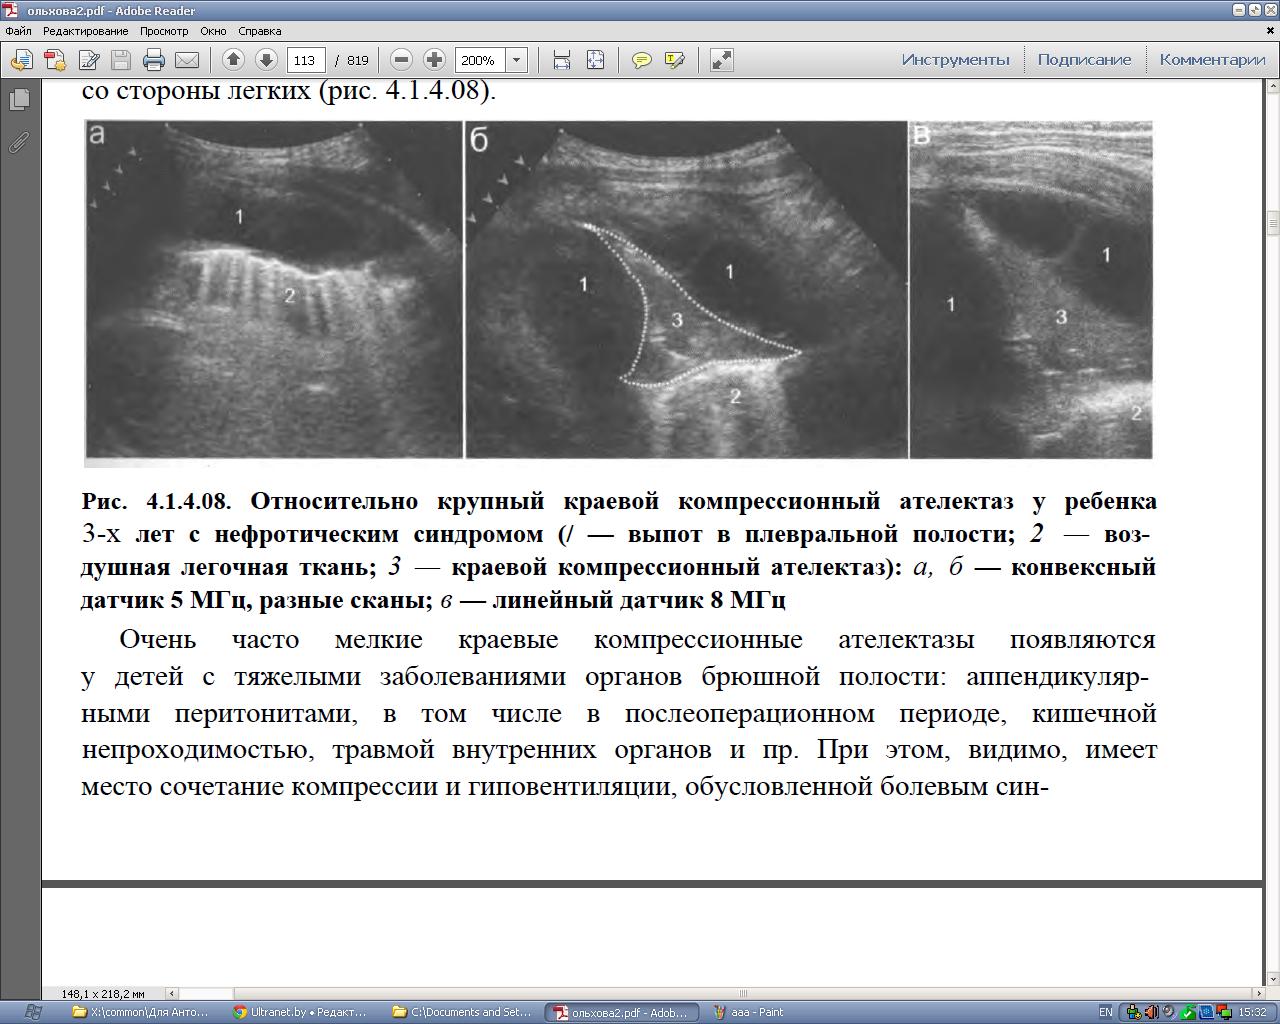The width and height of the screenshot is (1280, 1024).
Task: Expand the attachments paperclip panel
Action: click(19, 142)
